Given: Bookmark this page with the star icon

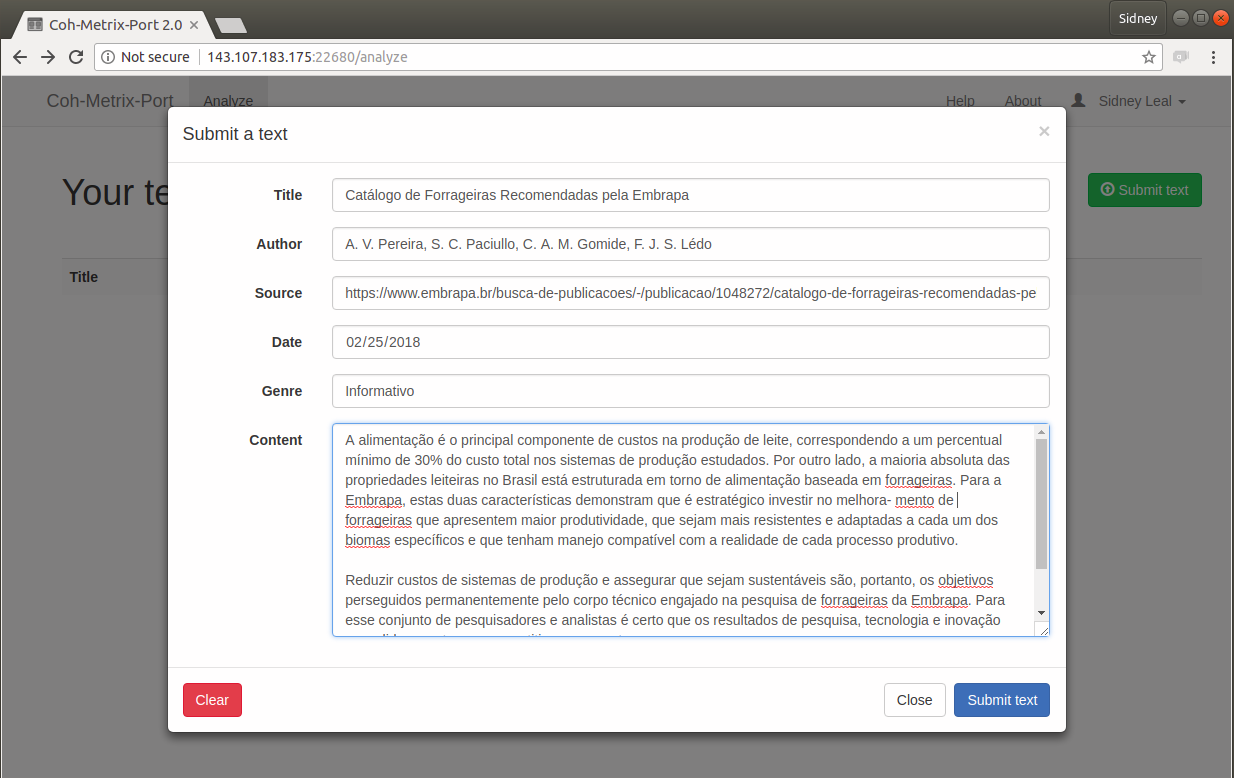Looking at the screenshot, I should tap(1149, 57).
